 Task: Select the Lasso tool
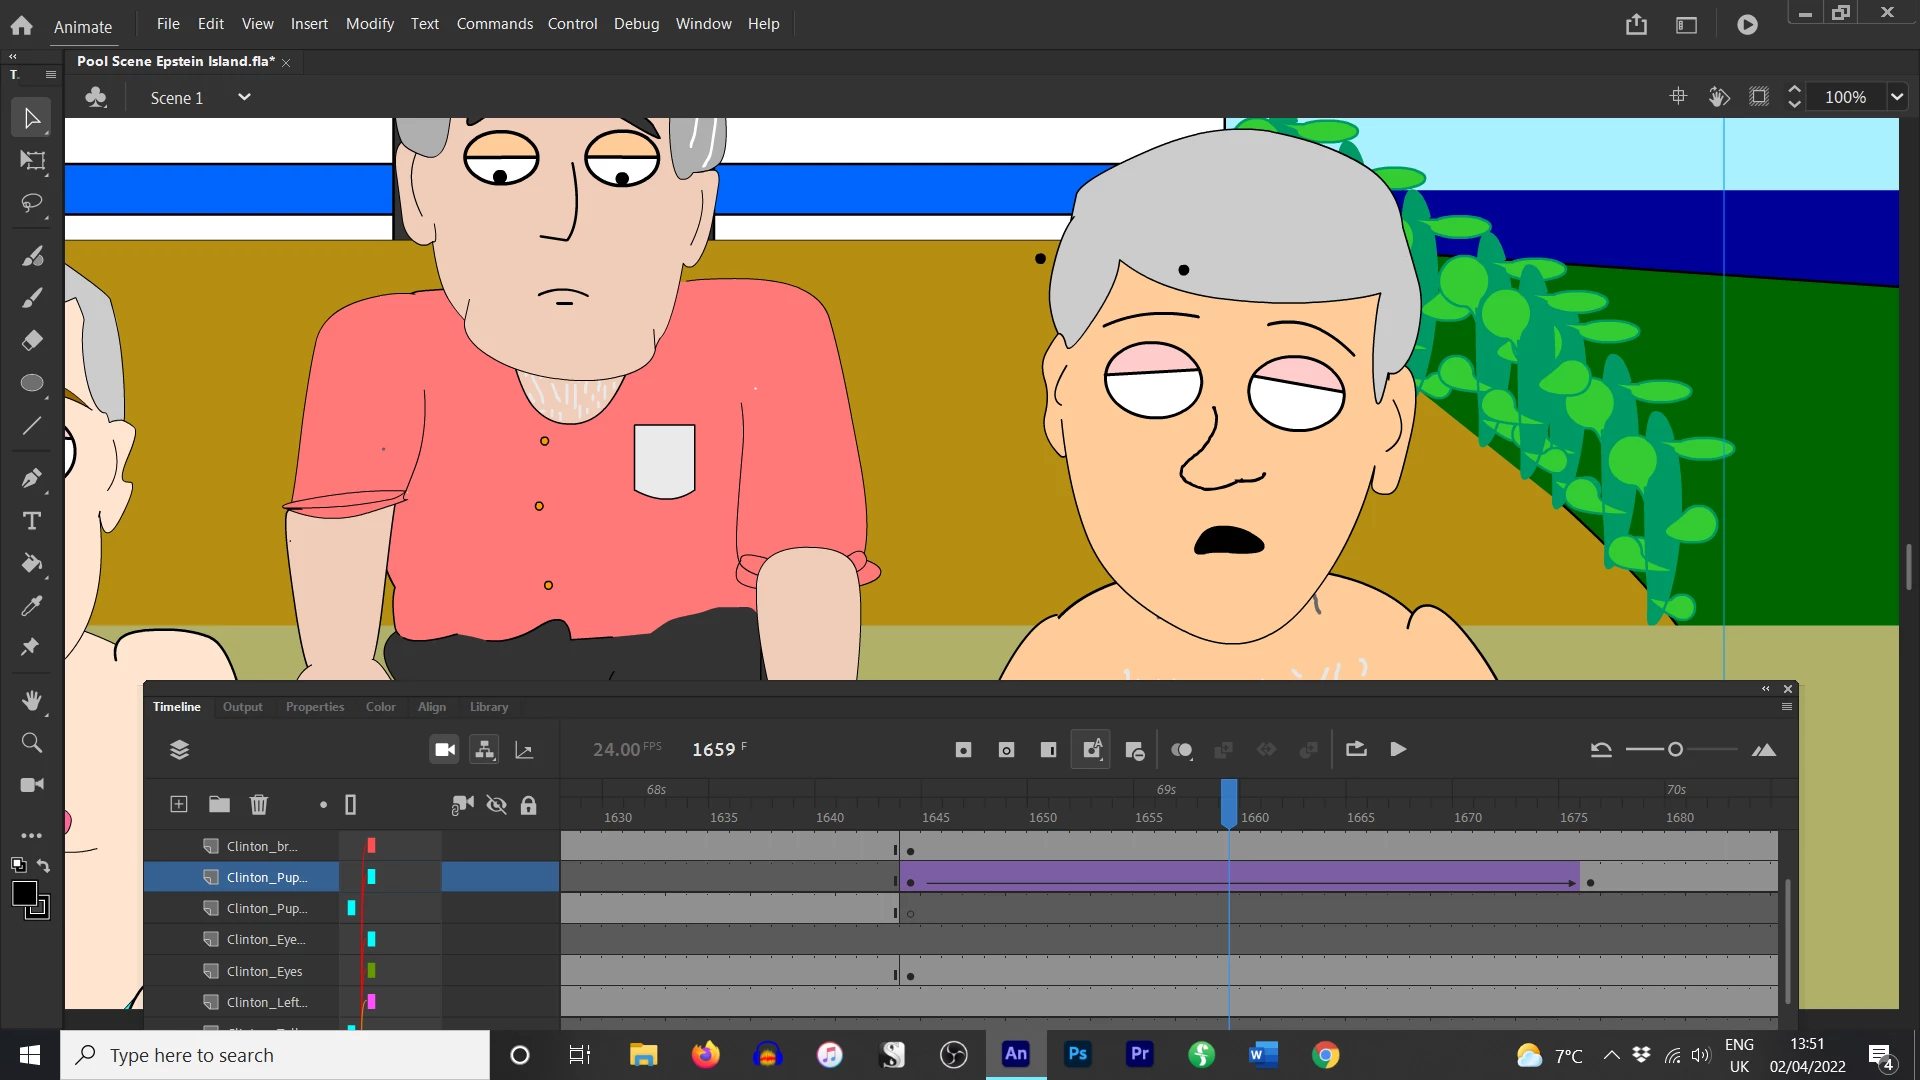[32, 204]
